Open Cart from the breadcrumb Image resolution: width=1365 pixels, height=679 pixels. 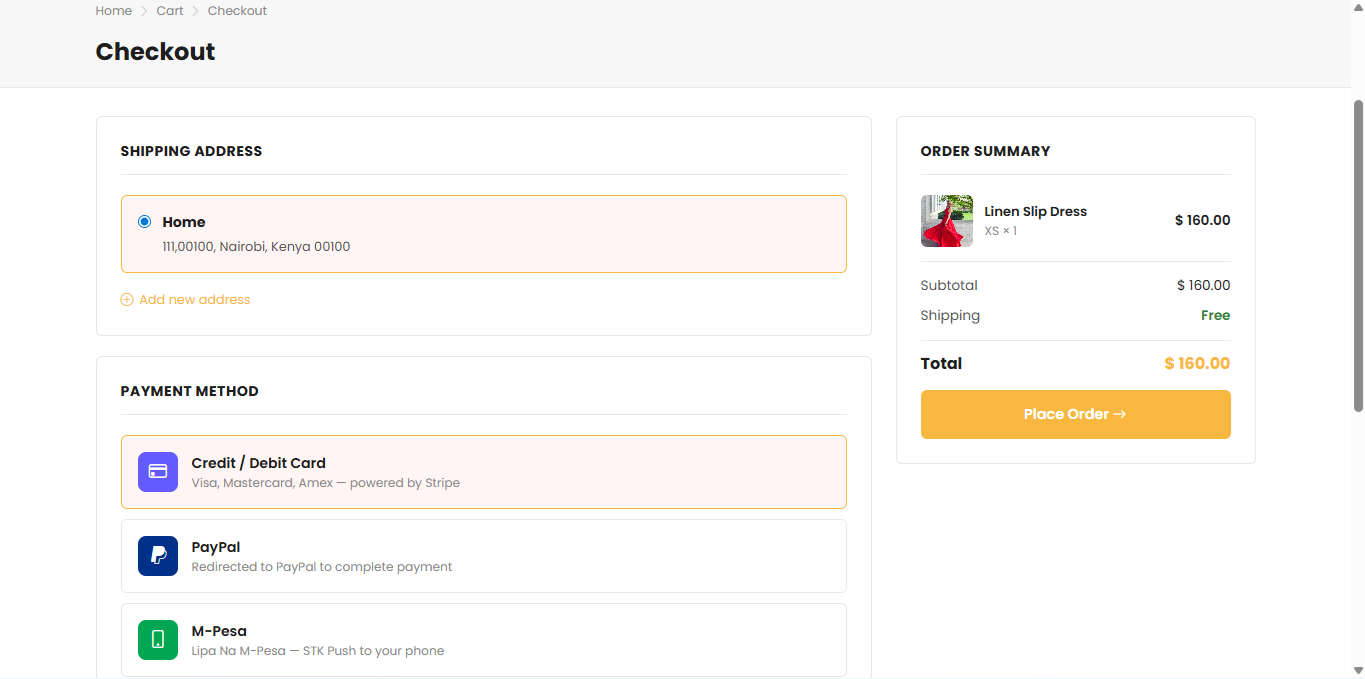pyautogui.click(x=170, y=11)
